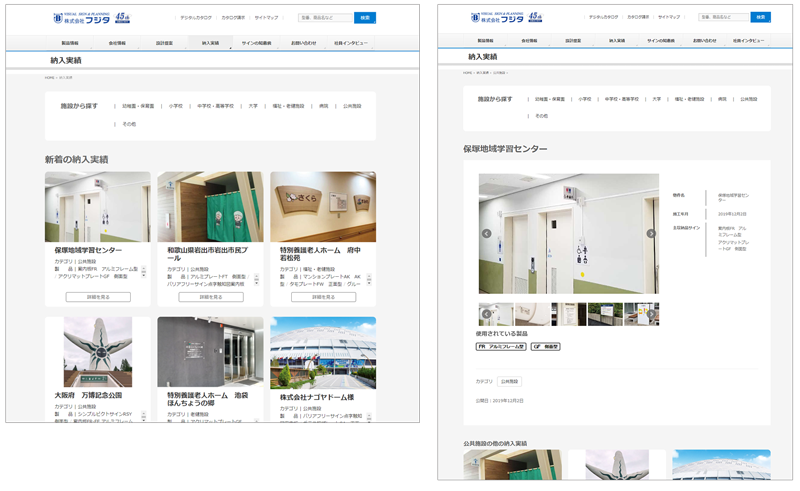Filter by その他 on right page
The height and width of the screenshot is (491, 800).
tap(541, 116)
